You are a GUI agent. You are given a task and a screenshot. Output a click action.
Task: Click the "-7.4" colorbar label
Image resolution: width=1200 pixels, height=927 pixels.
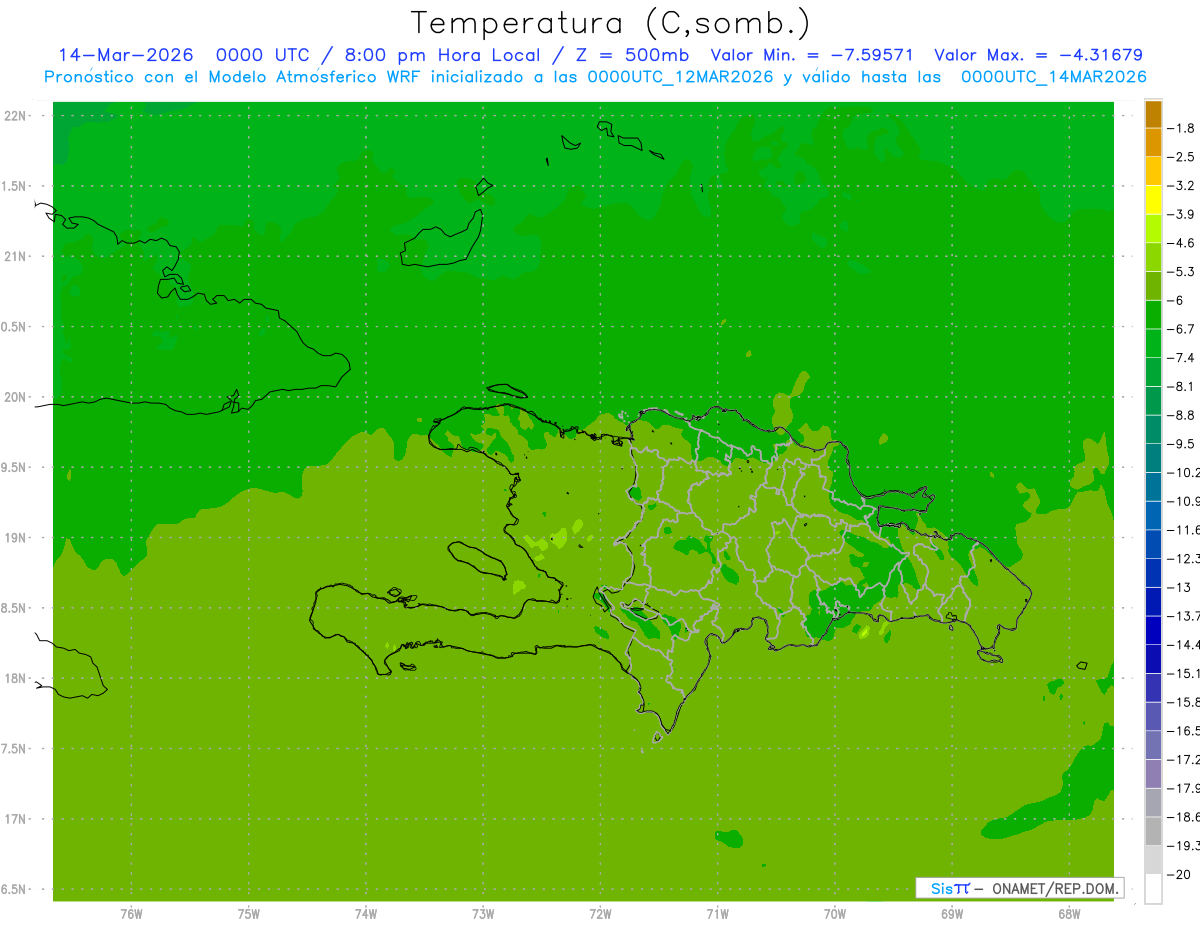pyautogui.click(x=1182, y=358)
